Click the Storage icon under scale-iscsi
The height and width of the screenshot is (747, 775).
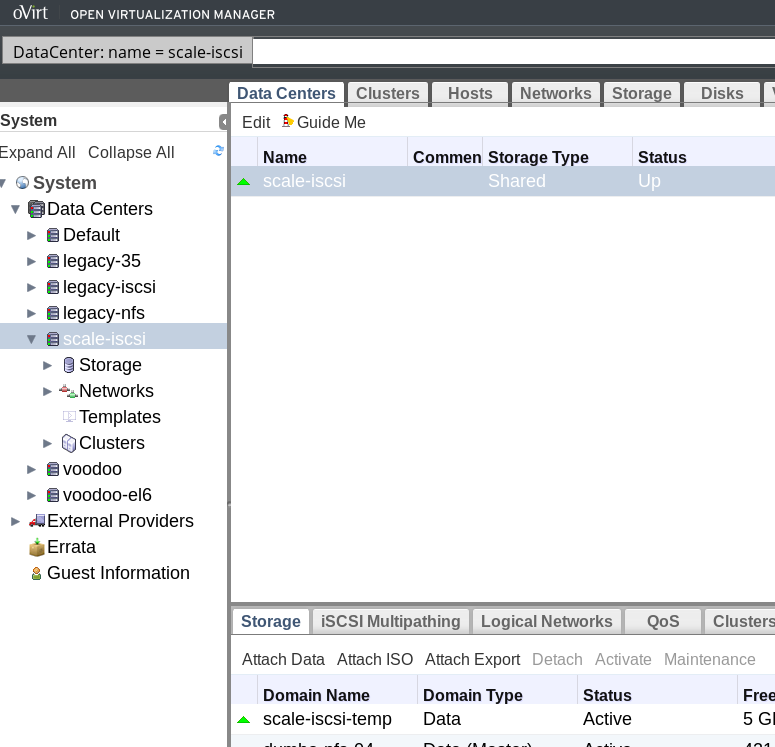[x=69, y=365]
